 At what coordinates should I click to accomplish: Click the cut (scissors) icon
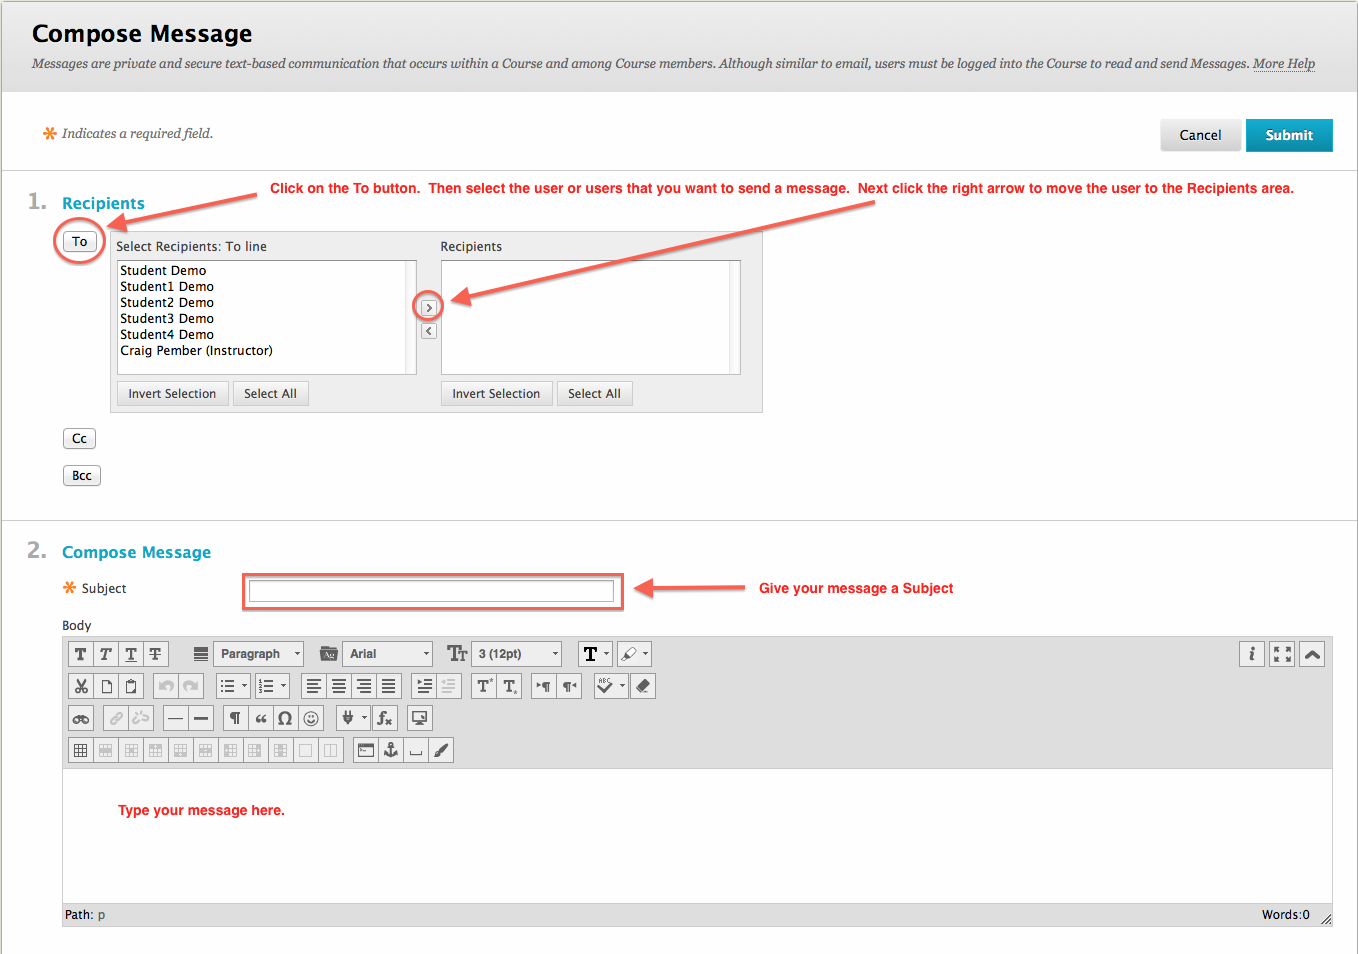point(81,686)
